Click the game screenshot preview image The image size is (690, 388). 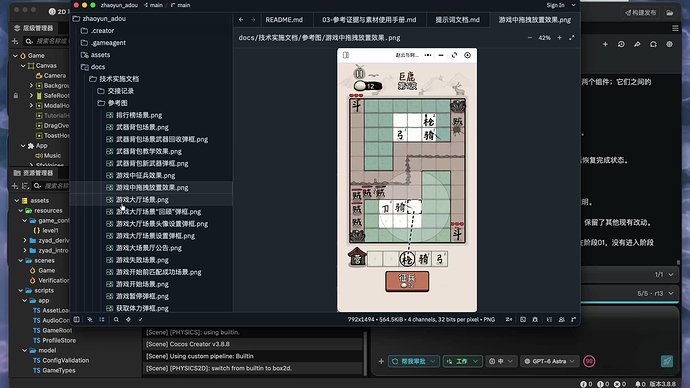(x=407, y=179)
